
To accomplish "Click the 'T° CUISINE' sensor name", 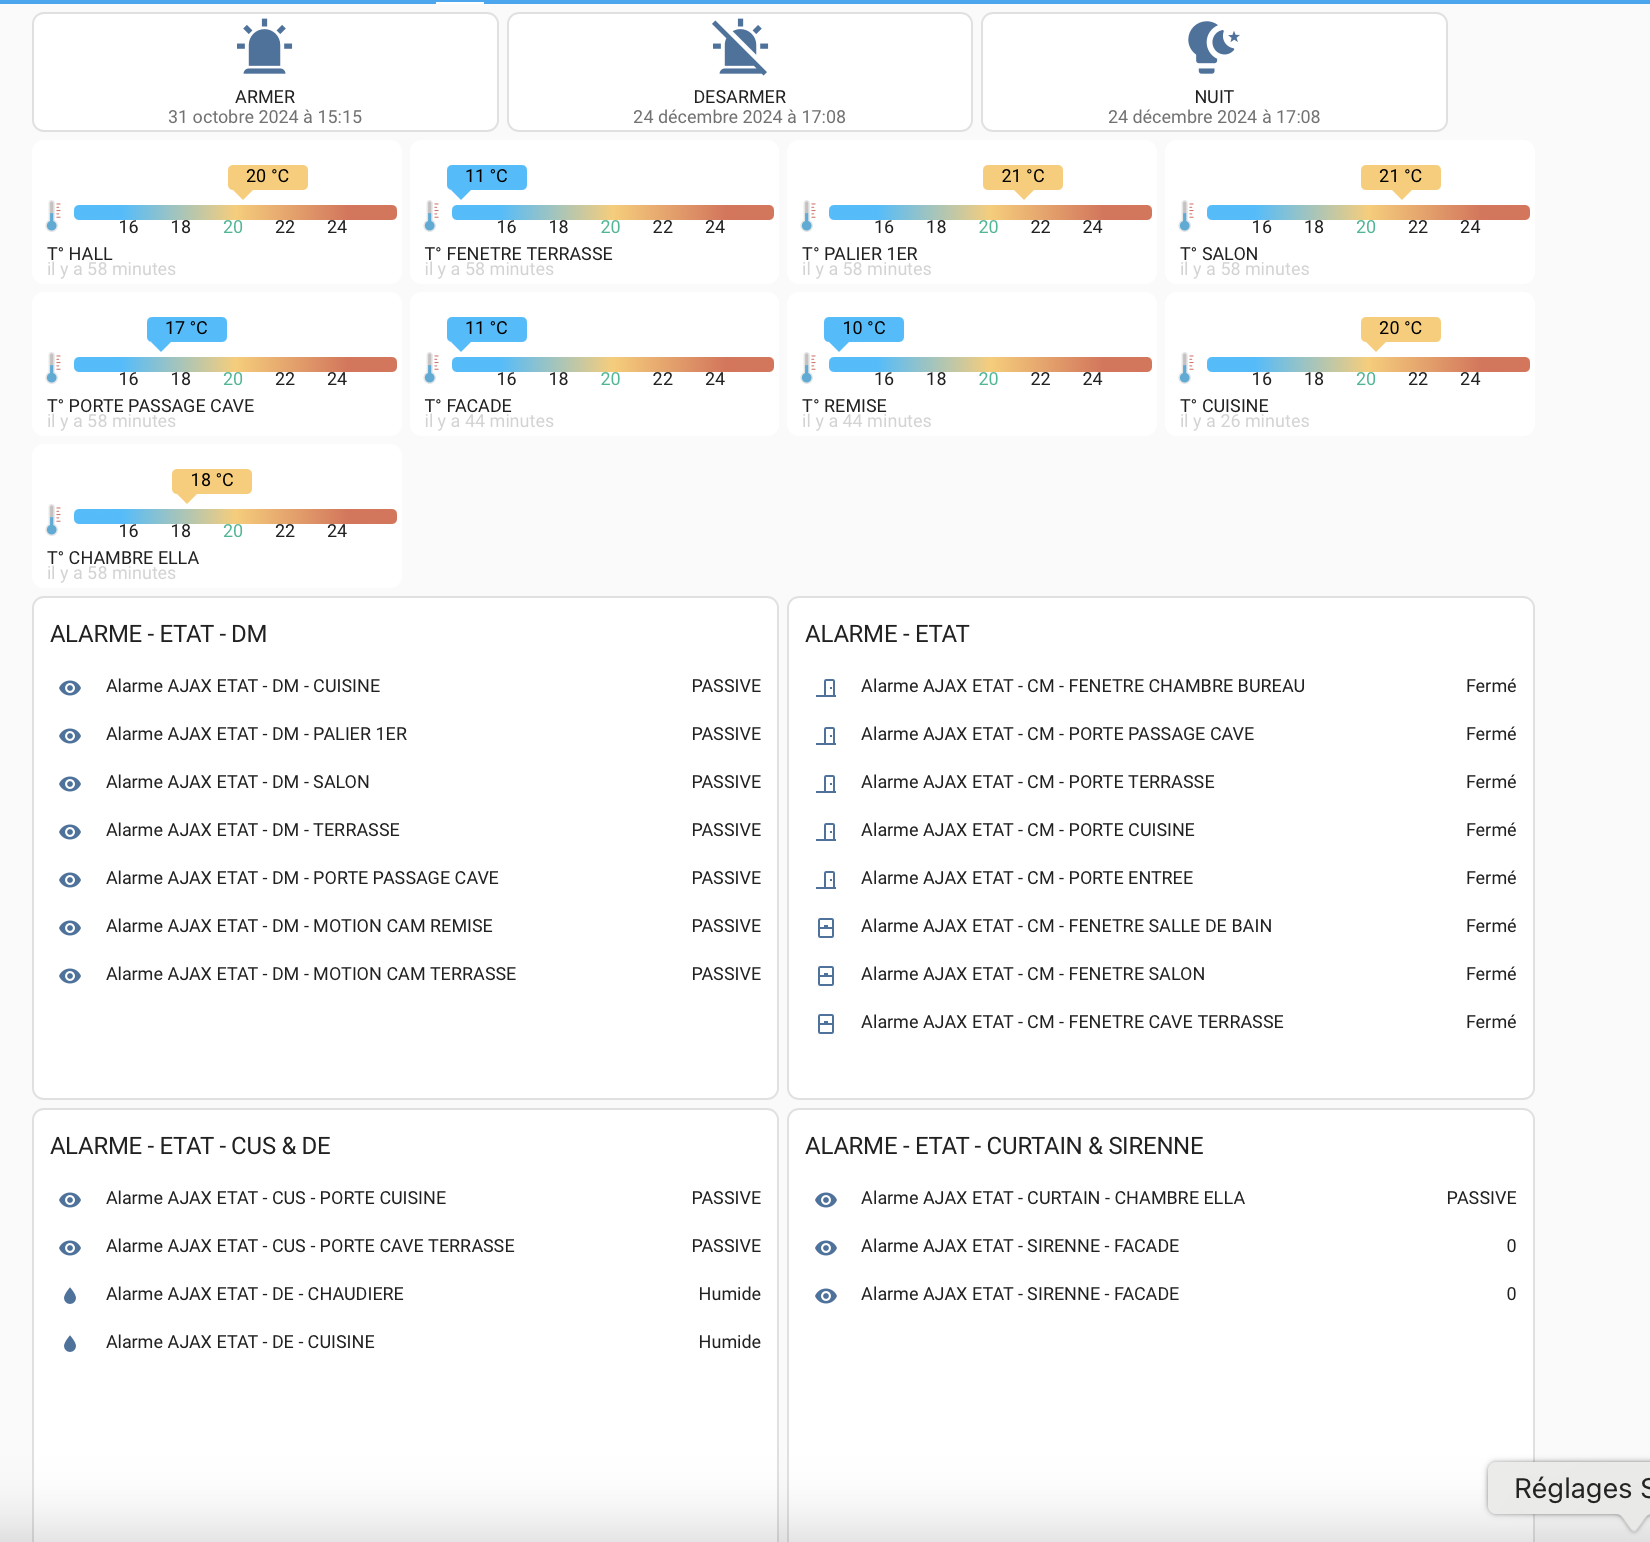I will click(x=1224, y=406).
